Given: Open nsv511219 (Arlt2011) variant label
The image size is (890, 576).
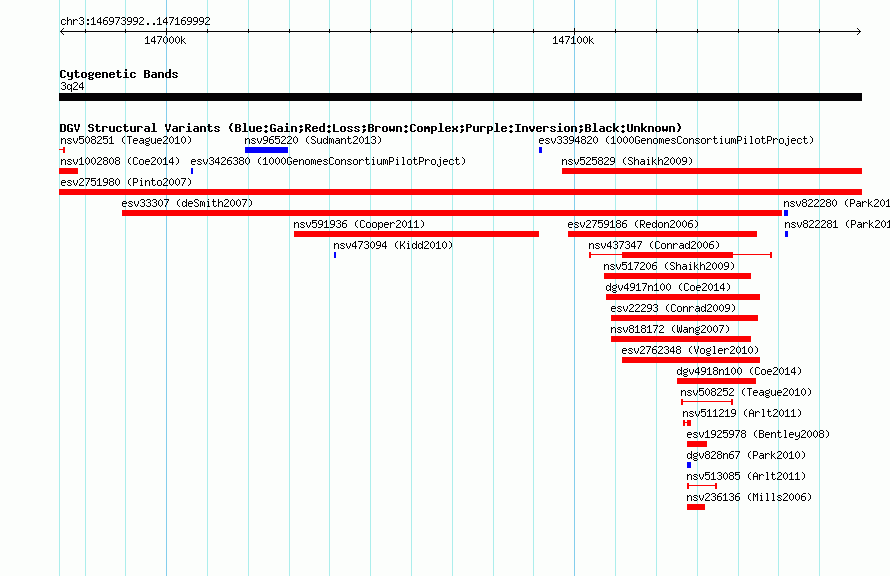Looking at the screenshot, I should (x=742, y=413).
